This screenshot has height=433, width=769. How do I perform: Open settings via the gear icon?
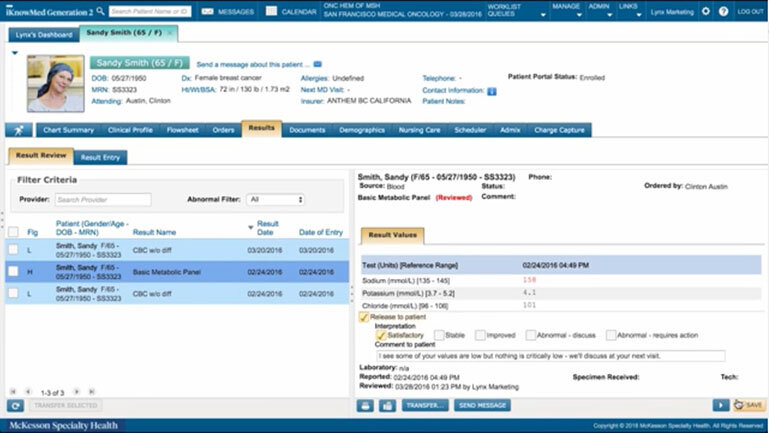(x=705, y=11)
